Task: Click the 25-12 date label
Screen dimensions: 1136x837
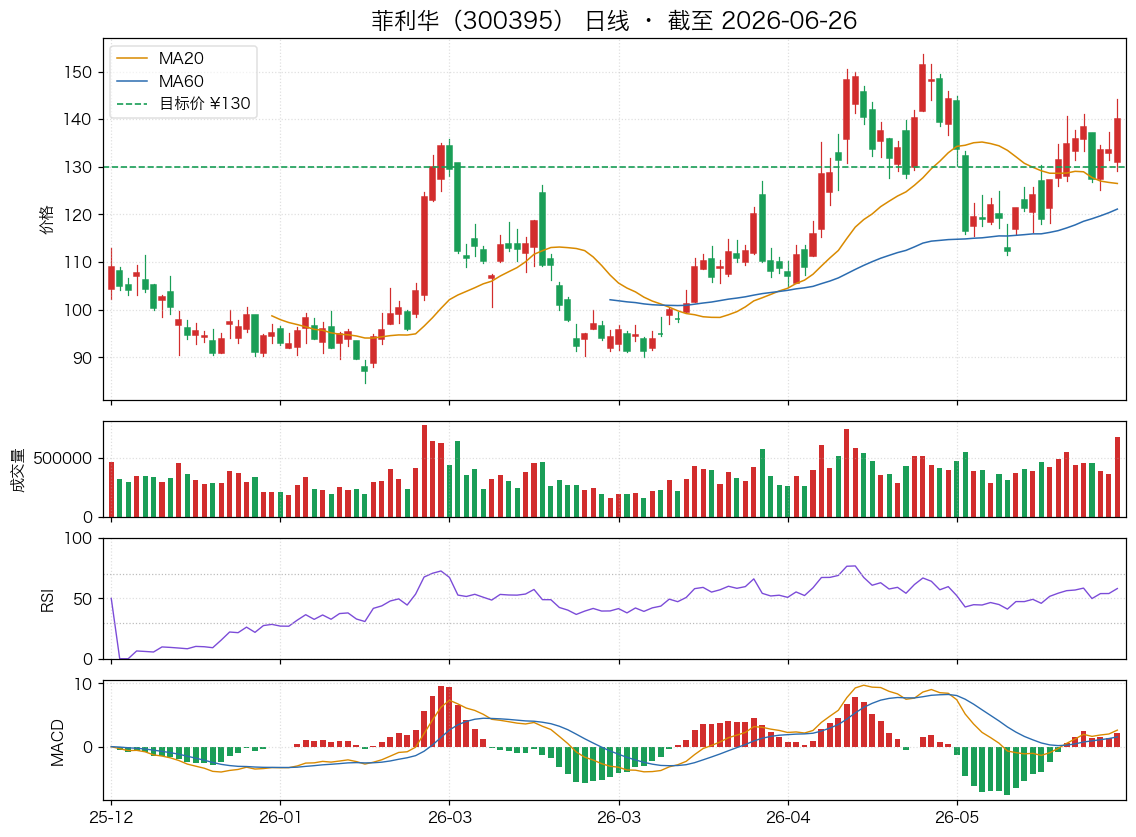Action: 111,817
